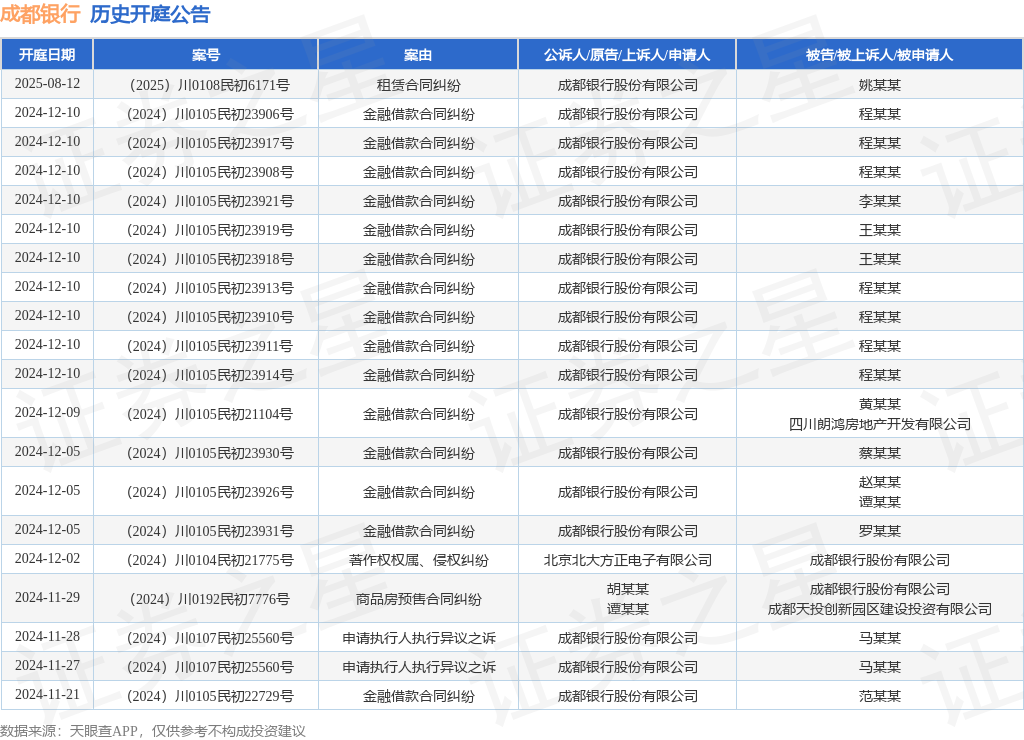Select case number (2024)川0105民初23910号
This screenshot has width=1024, height=740.
(x=210, y=317)
